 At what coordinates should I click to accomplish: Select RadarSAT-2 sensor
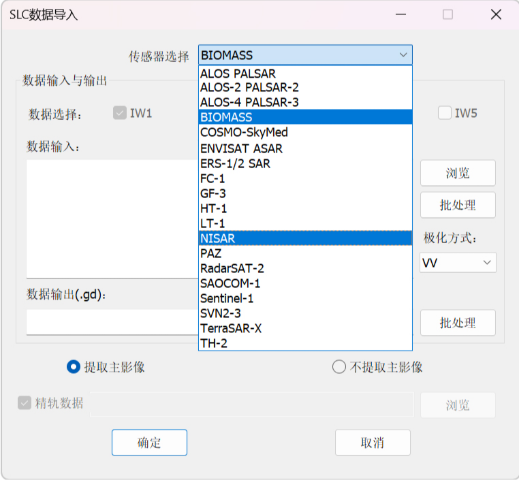click(x=305, y=268)
